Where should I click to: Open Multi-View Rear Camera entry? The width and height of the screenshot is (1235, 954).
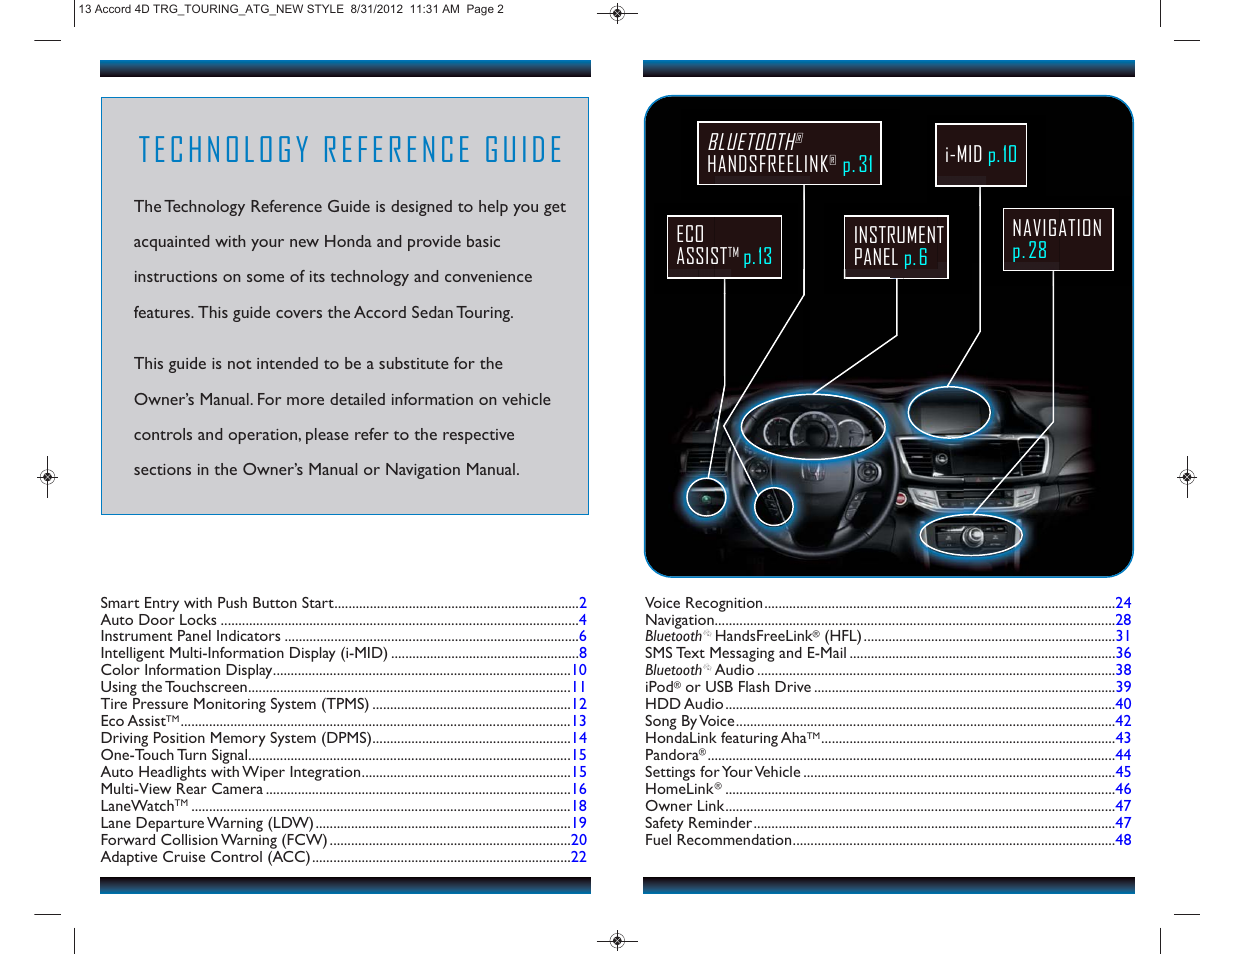tap(343, 789)
